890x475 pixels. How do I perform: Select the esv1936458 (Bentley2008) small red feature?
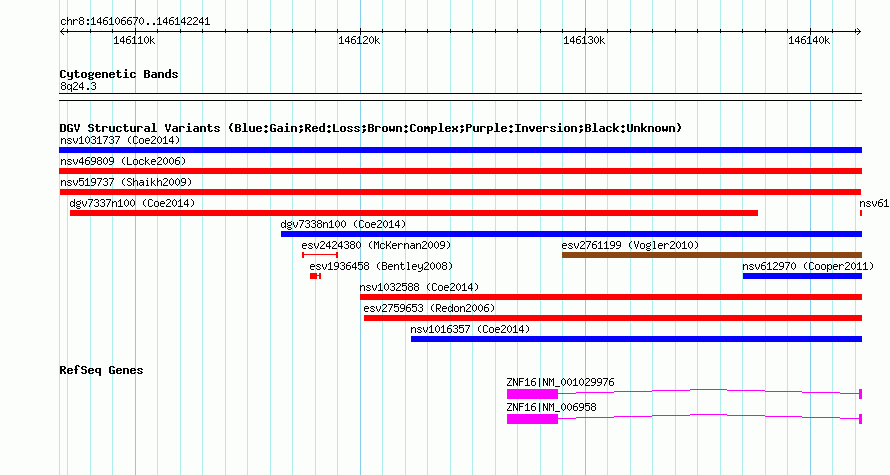click(x=316, y=276)
